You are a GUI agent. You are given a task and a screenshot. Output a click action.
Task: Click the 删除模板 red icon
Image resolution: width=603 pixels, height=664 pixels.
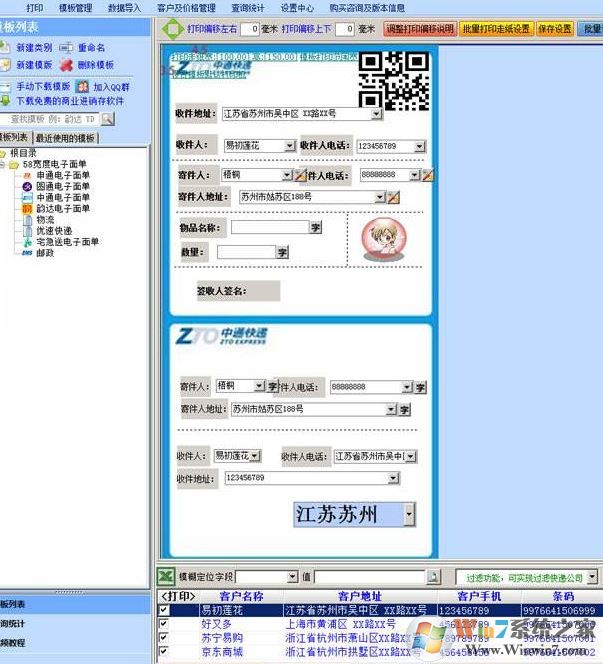66,65
